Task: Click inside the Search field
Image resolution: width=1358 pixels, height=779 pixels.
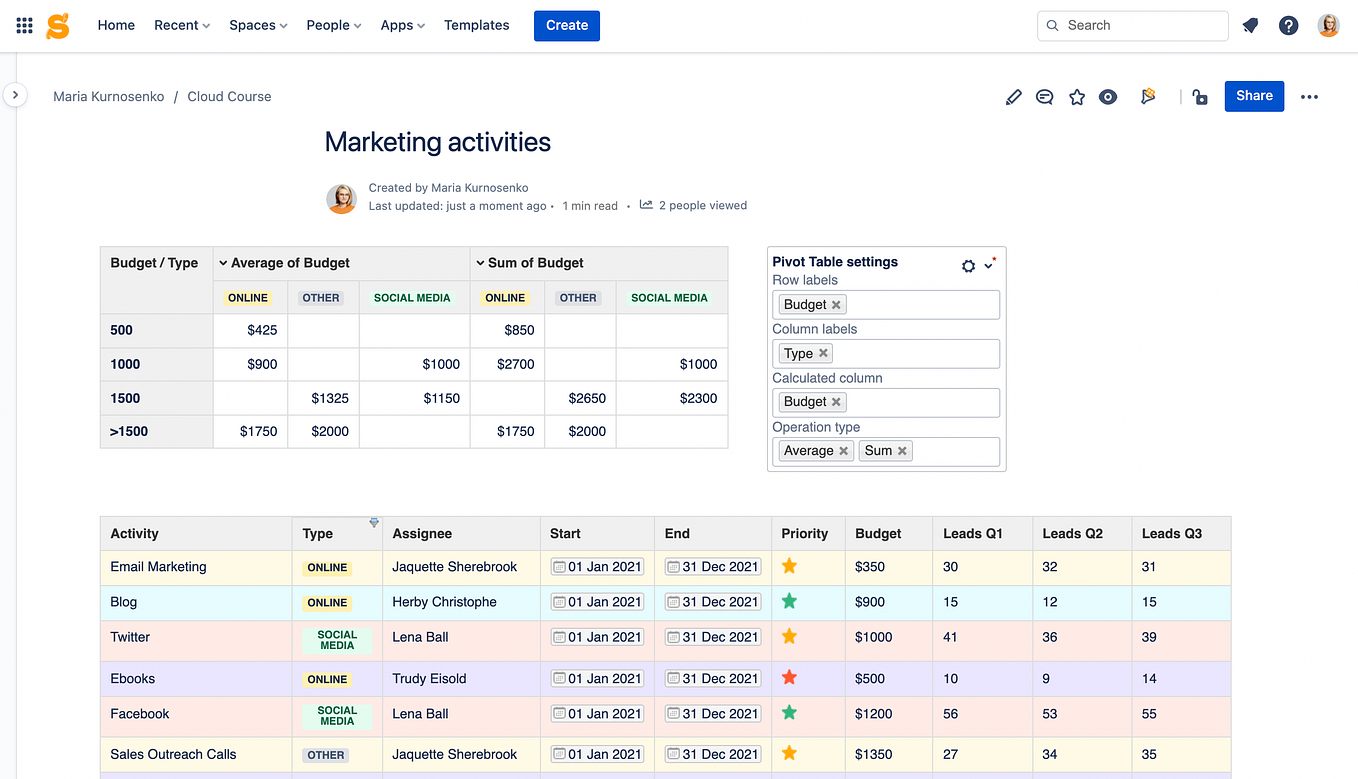Action: 1132,25
